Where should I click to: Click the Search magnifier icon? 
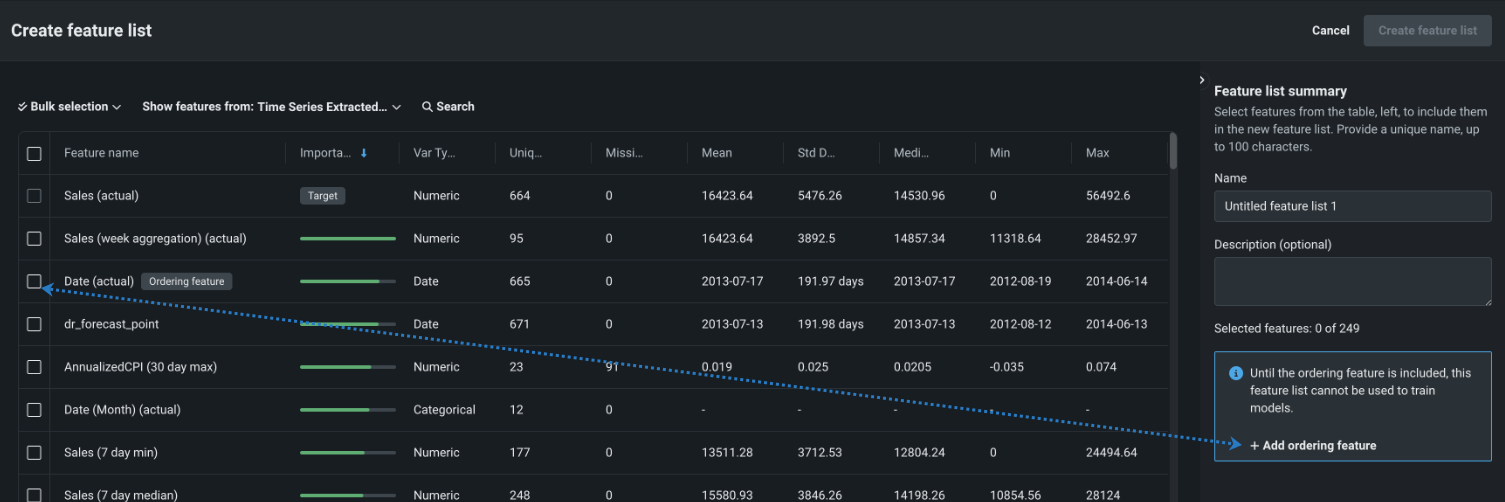pos(427,107)
